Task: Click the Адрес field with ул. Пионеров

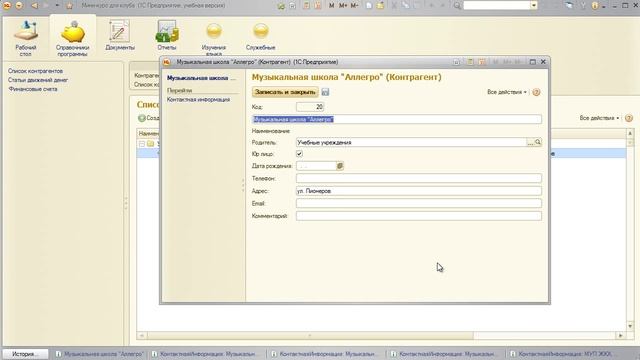Action: coord(419,191)
